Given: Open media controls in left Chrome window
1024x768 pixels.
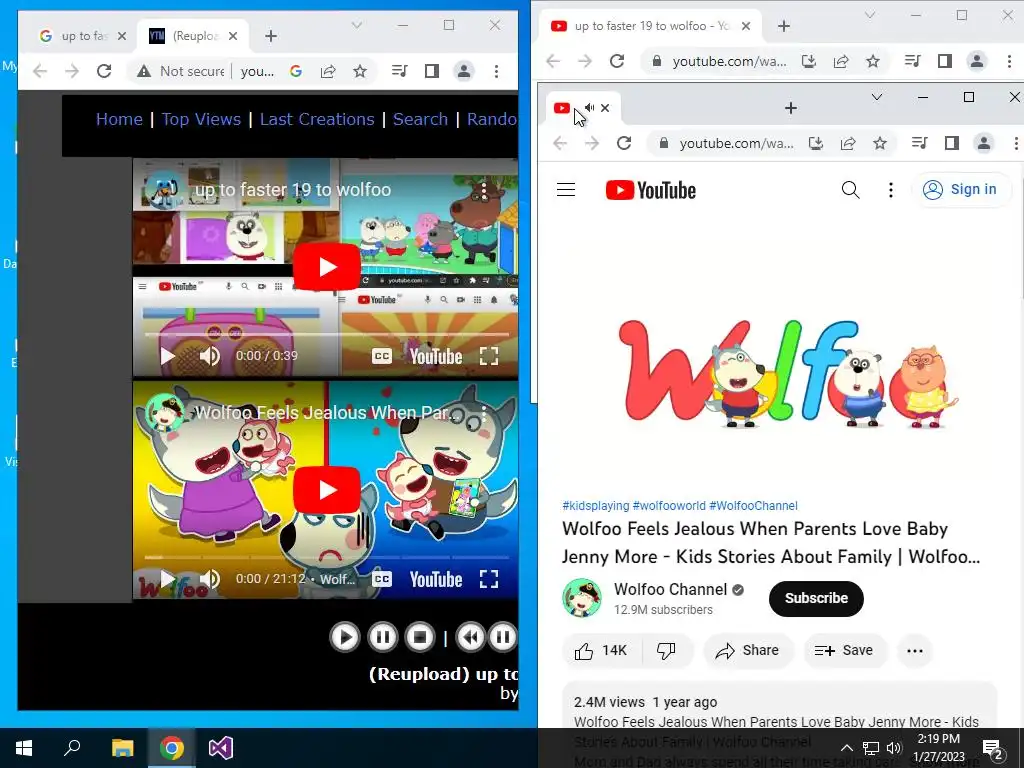Looking at the screenshot, I should [400, 71].
